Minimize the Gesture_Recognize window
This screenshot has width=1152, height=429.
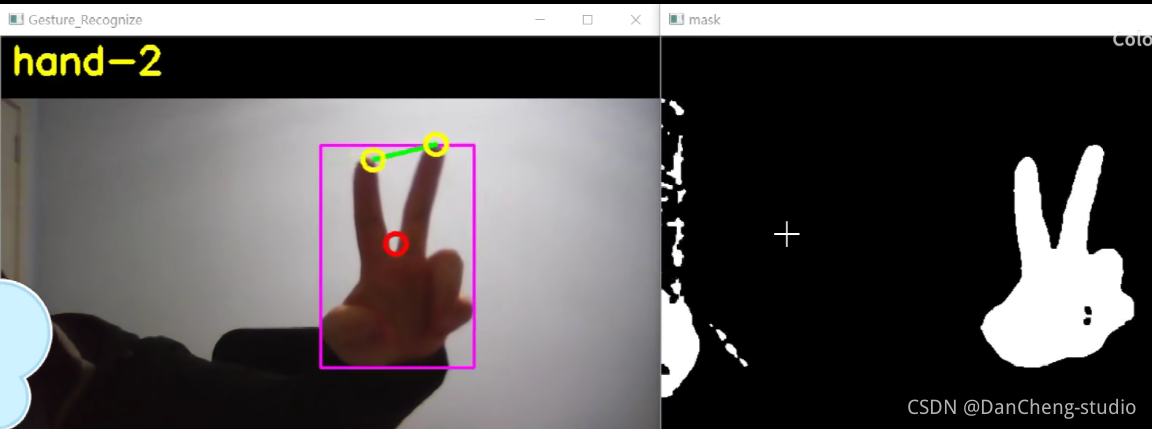(540, 20)
